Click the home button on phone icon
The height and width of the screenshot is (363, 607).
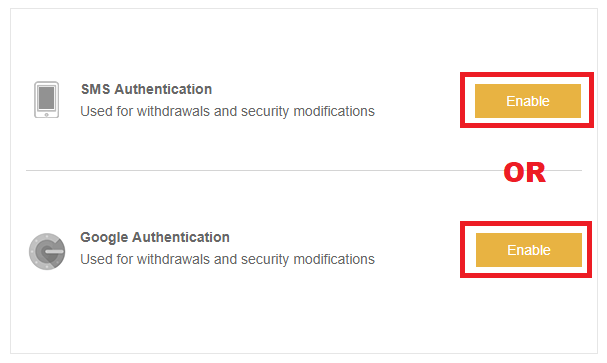(x=46, y=114)
